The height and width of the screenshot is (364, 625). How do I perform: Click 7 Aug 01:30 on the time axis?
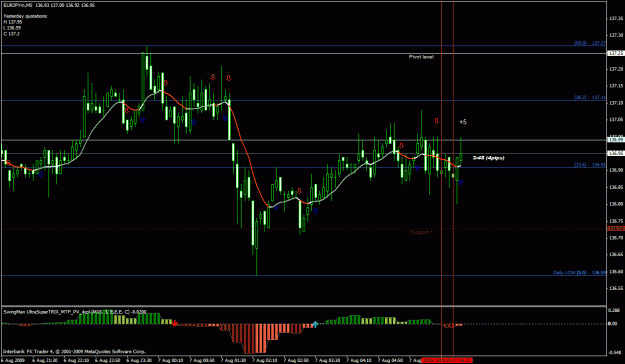coord(233,360)
